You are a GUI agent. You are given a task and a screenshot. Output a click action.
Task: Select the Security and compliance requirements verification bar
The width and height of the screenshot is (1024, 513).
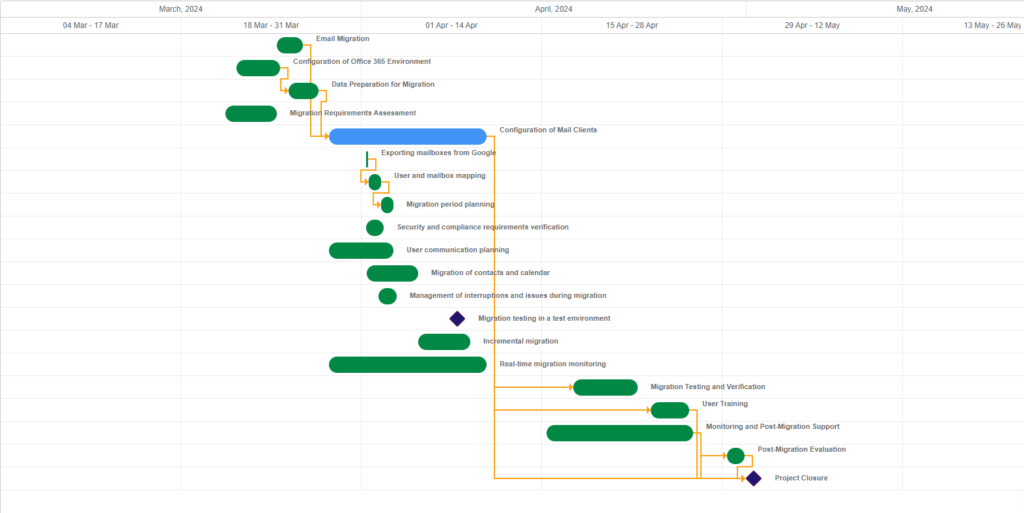375,228
